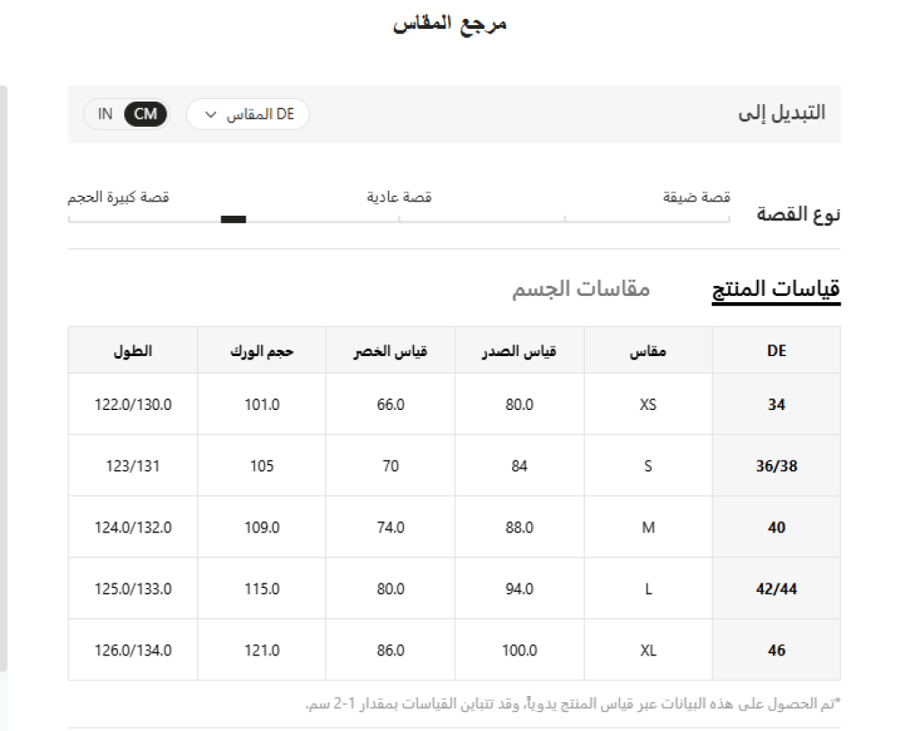
Task: Click the 88.0 chest value
Action: (x=519, y=527)
